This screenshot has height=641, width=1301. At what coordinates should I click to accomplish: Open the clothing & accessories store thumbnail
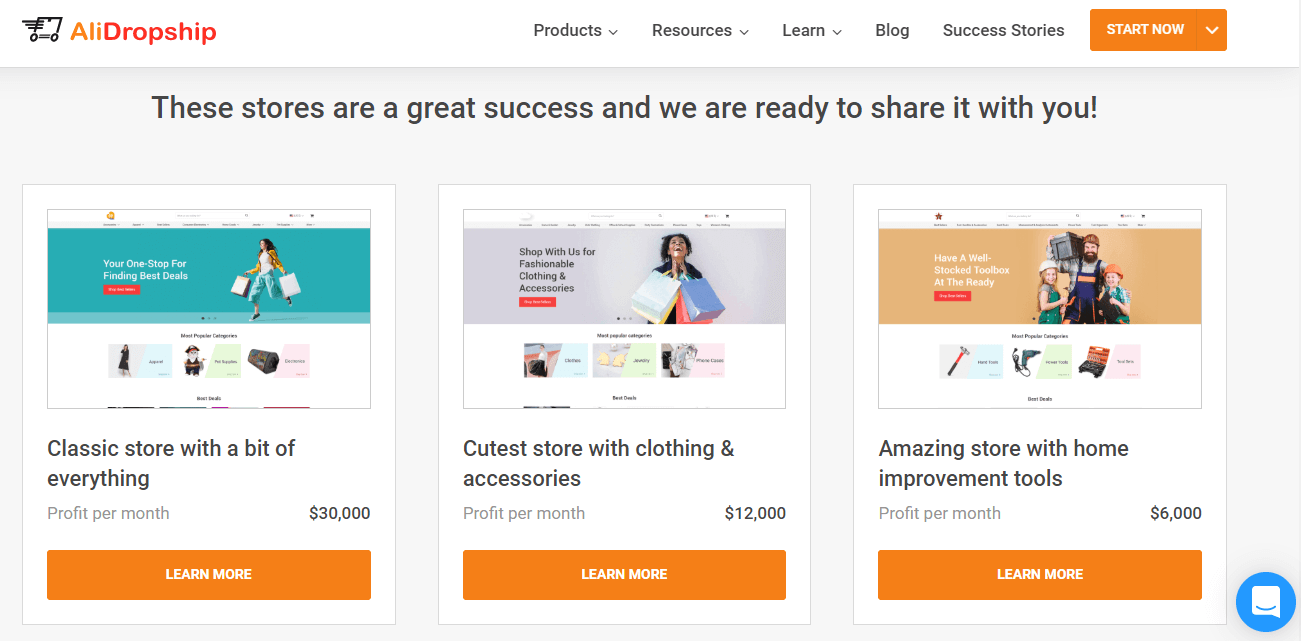pos(624,308)
